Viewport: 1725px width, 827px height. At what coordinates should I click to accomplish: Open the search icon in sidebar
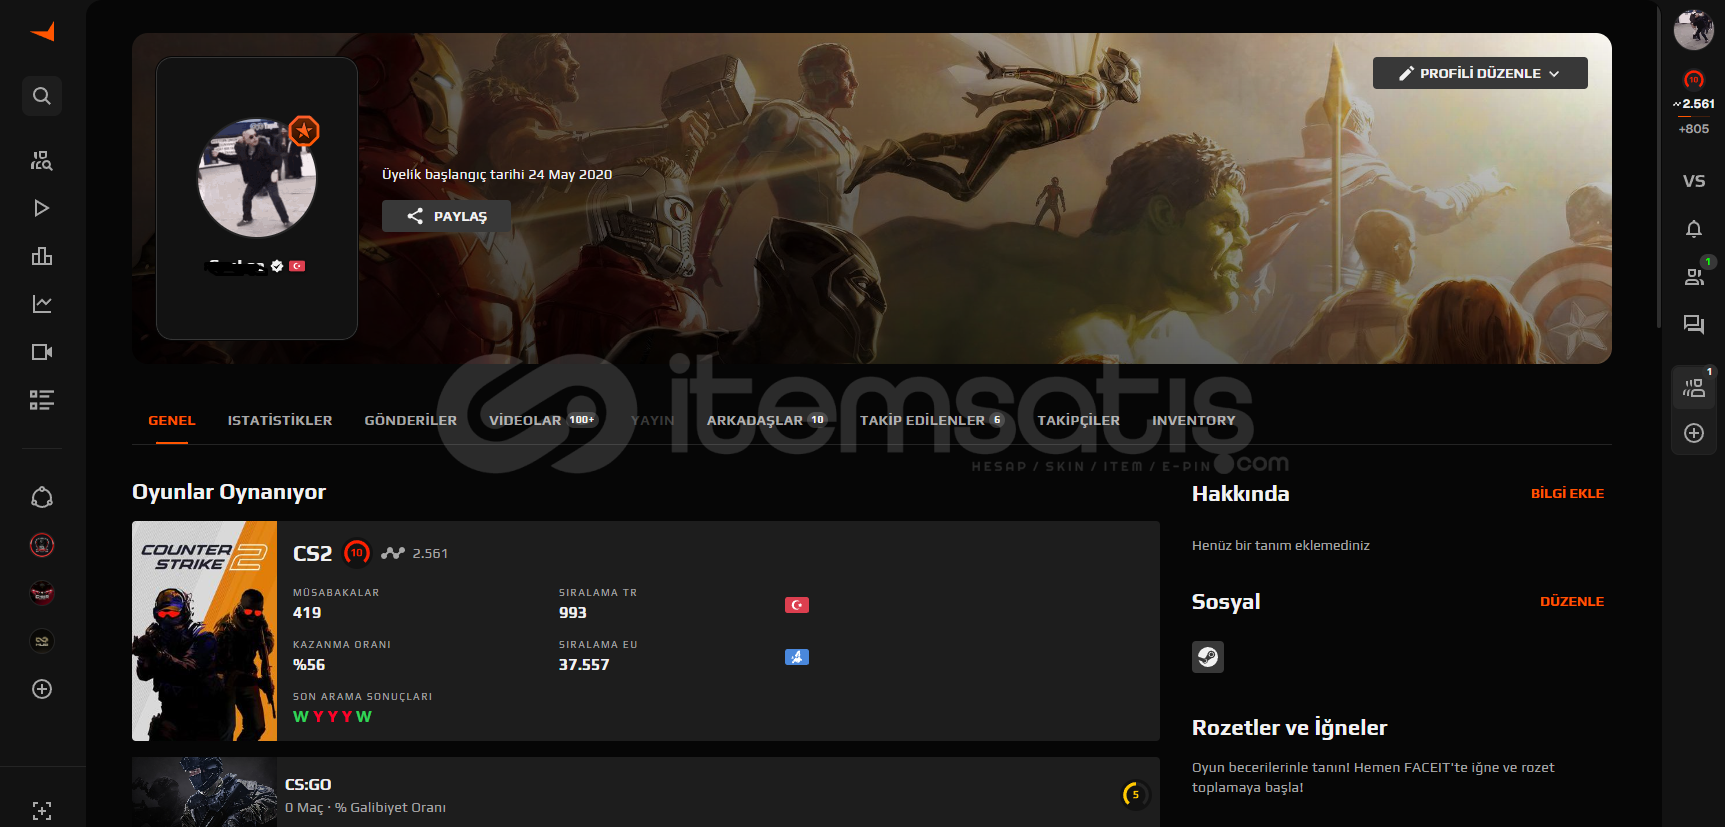[42, 96]
